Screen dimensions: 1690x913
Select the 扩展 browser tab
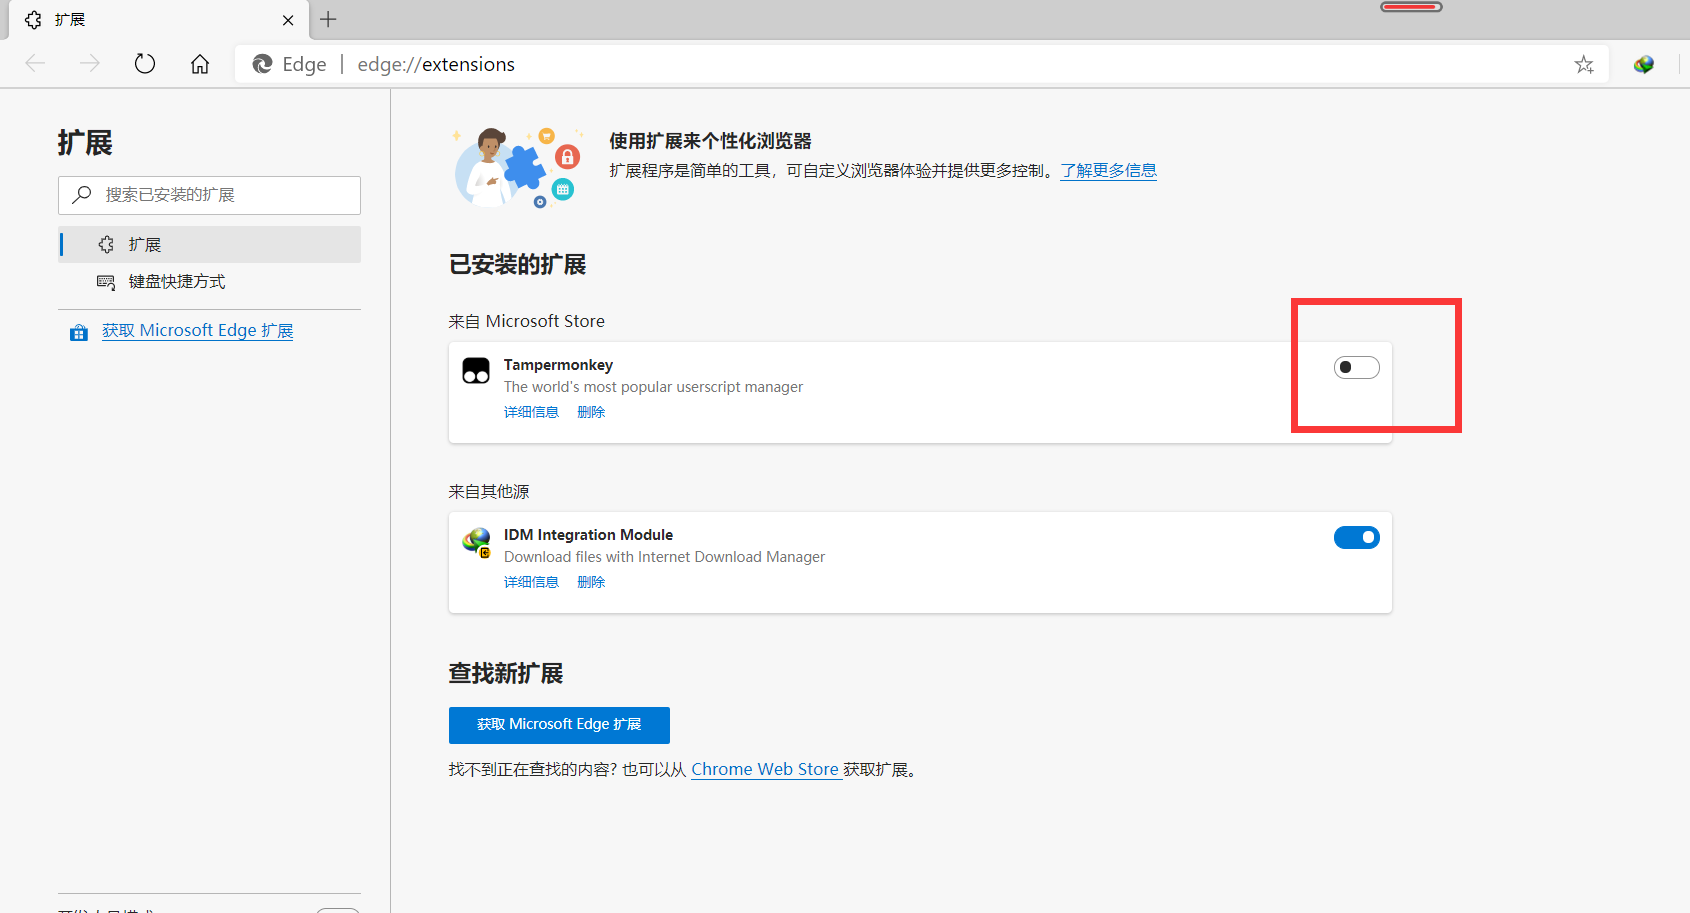(160, 20)
